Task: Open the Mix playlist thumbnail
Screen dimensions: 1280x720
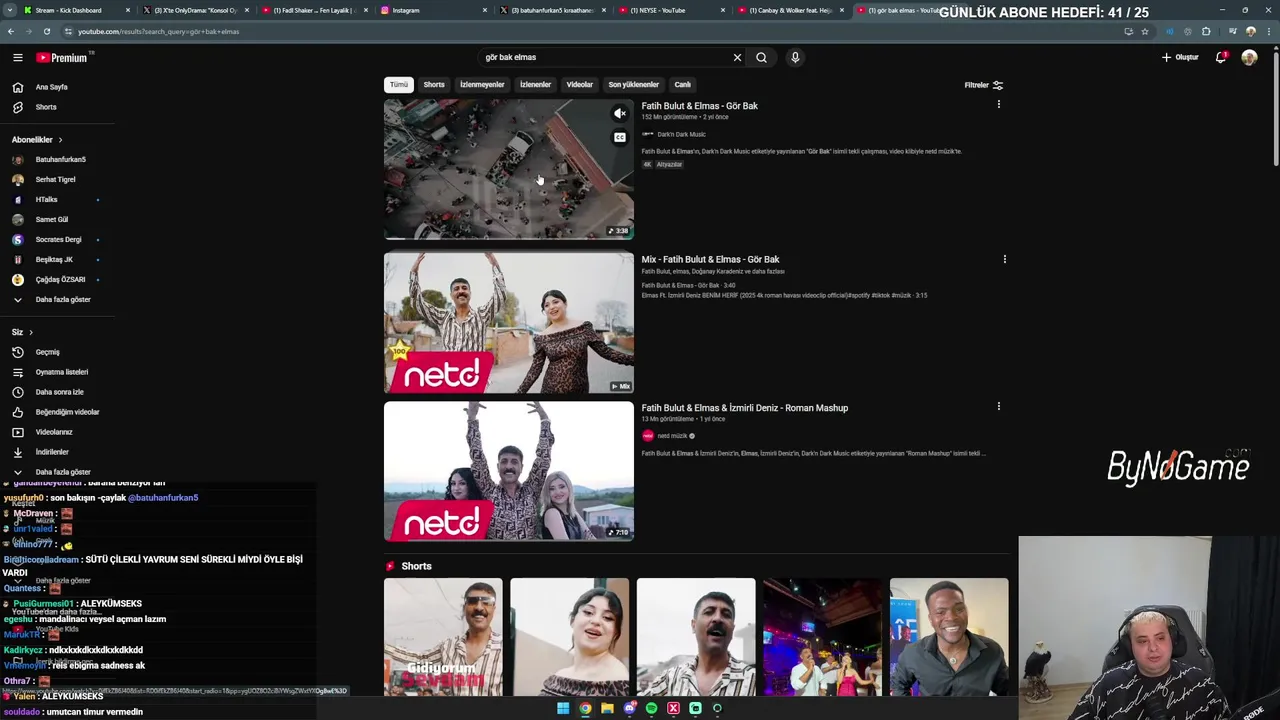Action: click(x=508, y=322)
